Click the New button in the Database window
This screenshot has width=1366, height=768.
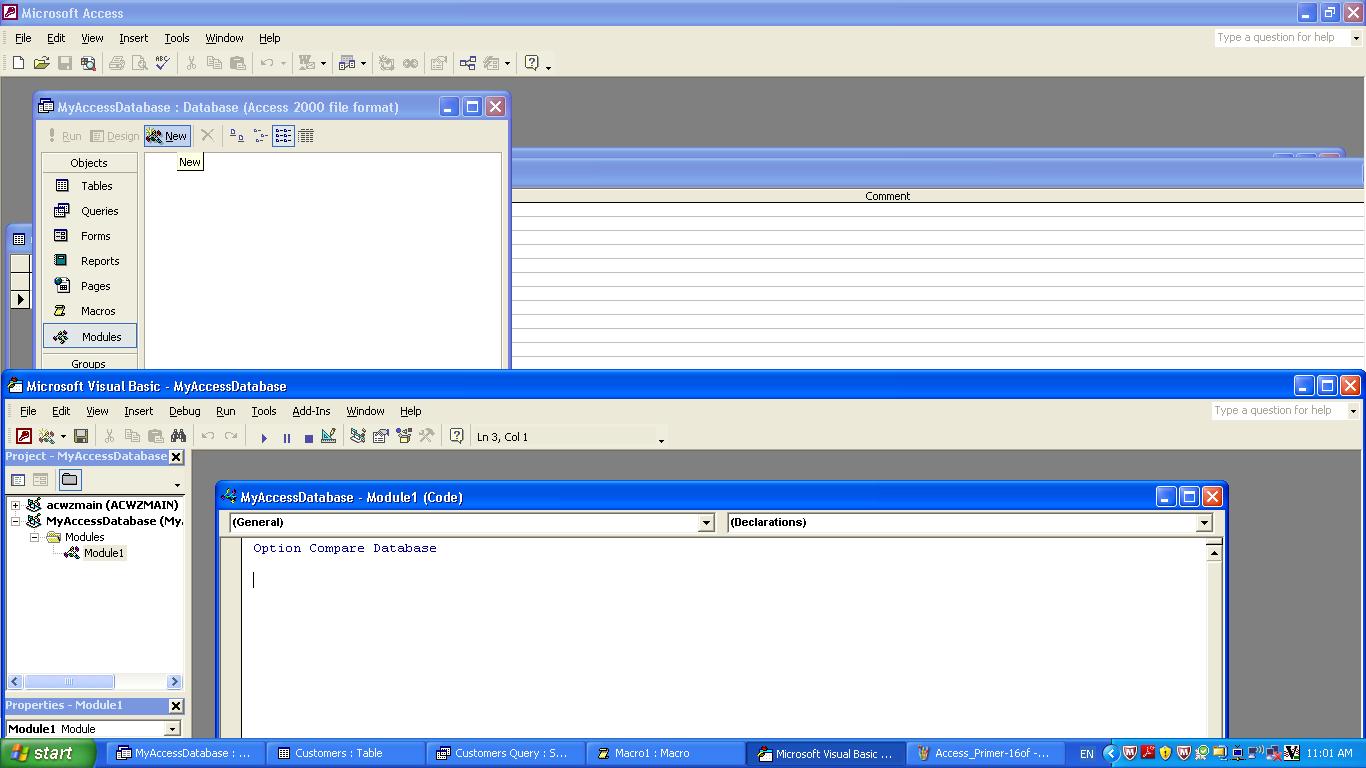[167, 136]
